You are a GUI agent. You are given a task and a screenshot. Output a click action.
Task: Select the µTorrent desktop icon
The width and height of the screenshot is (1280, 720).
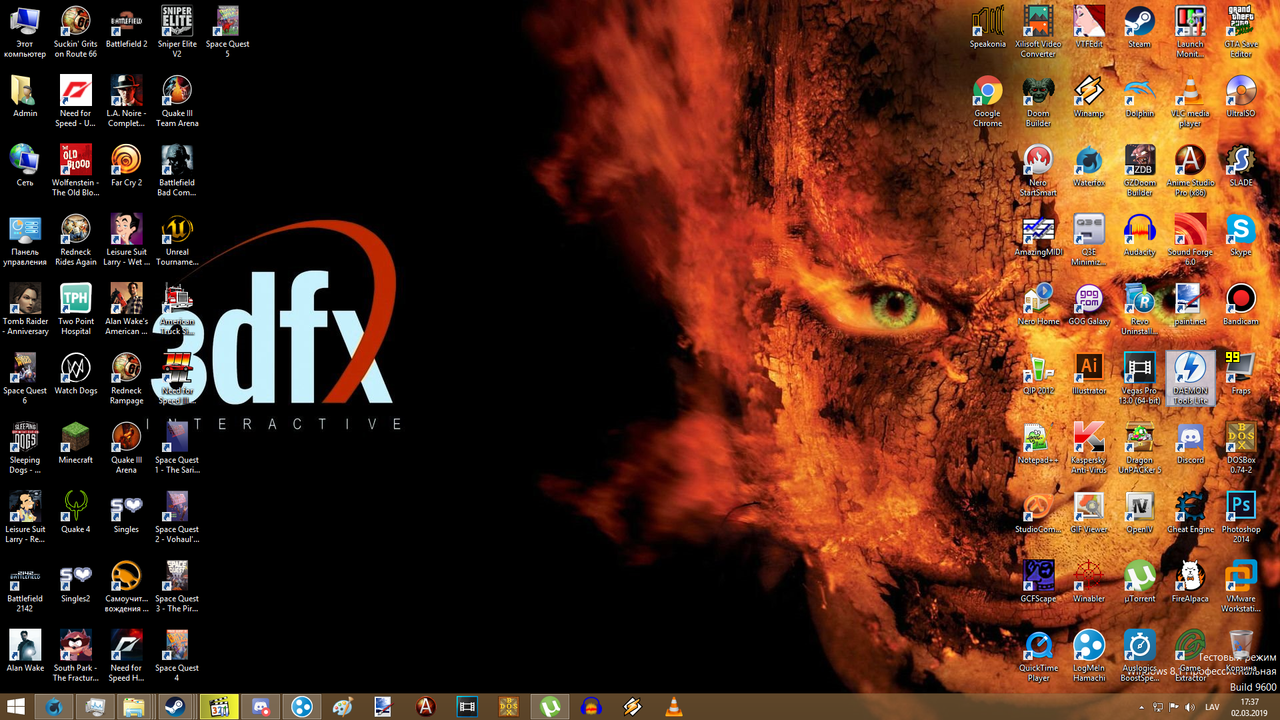point(1139,581)
